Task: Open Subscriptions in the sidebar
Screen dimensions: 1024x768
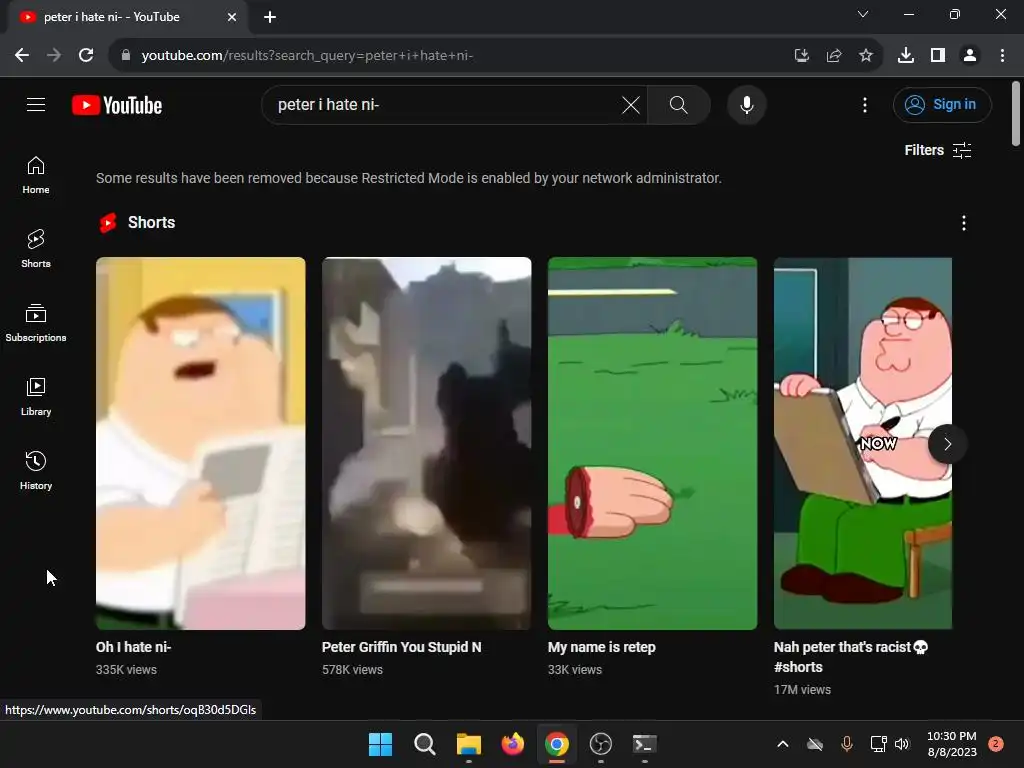Action: point(36,323)
